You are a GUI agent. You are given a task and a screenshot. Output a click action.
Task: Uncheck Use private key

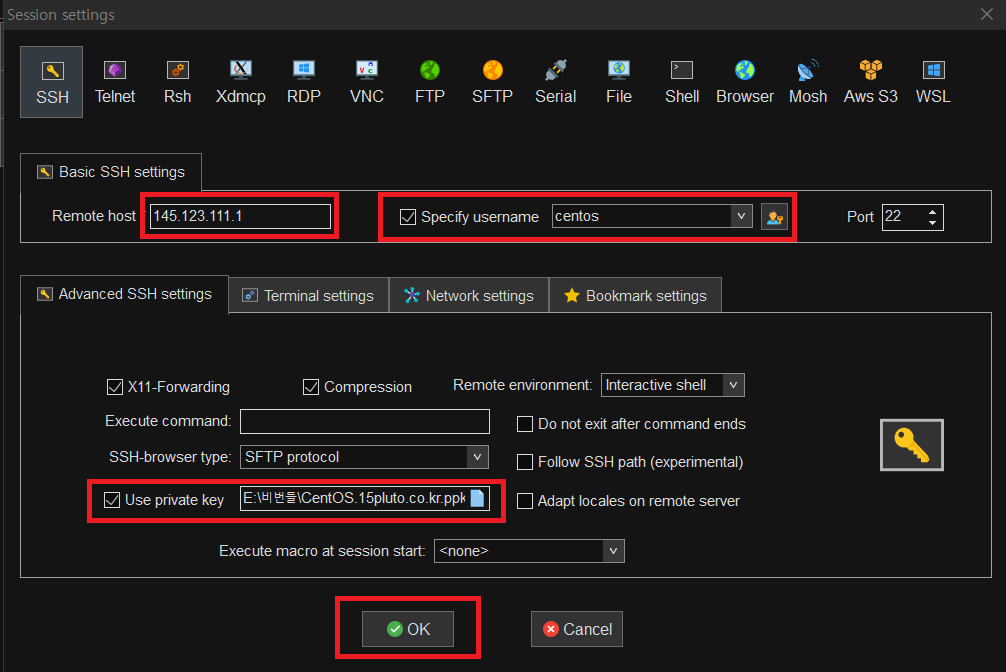click(x=112, y=500)
